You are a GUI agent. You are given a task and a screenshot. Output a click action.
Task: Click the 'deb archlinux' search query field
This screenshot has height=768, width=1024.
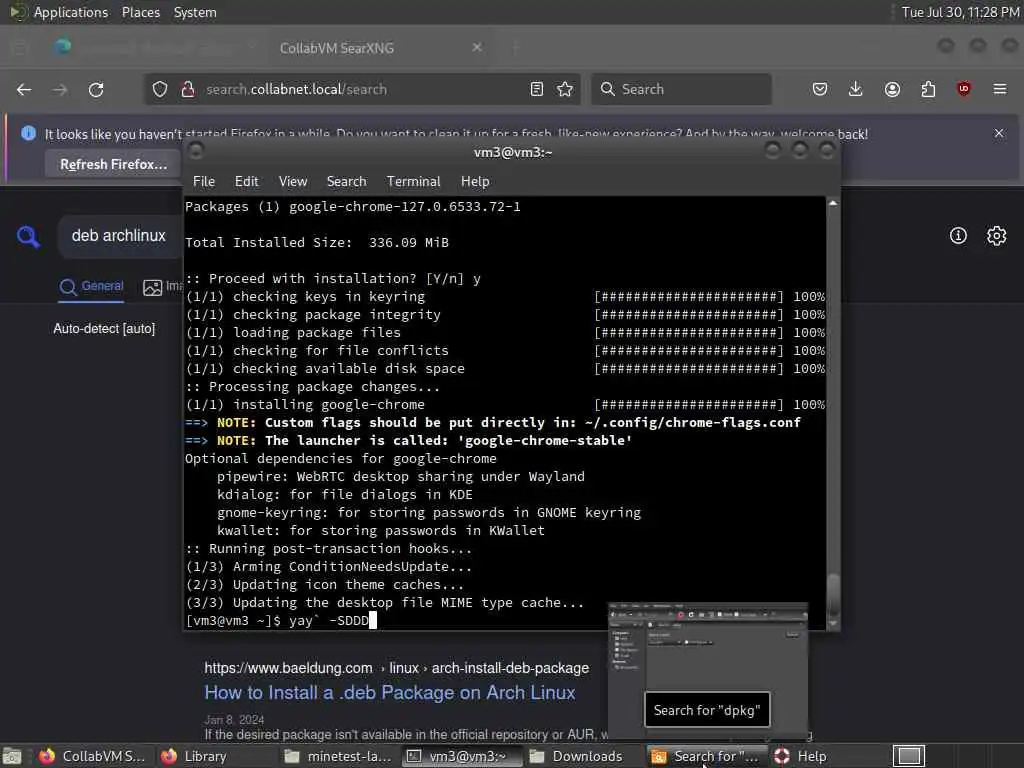click(119, 236)
